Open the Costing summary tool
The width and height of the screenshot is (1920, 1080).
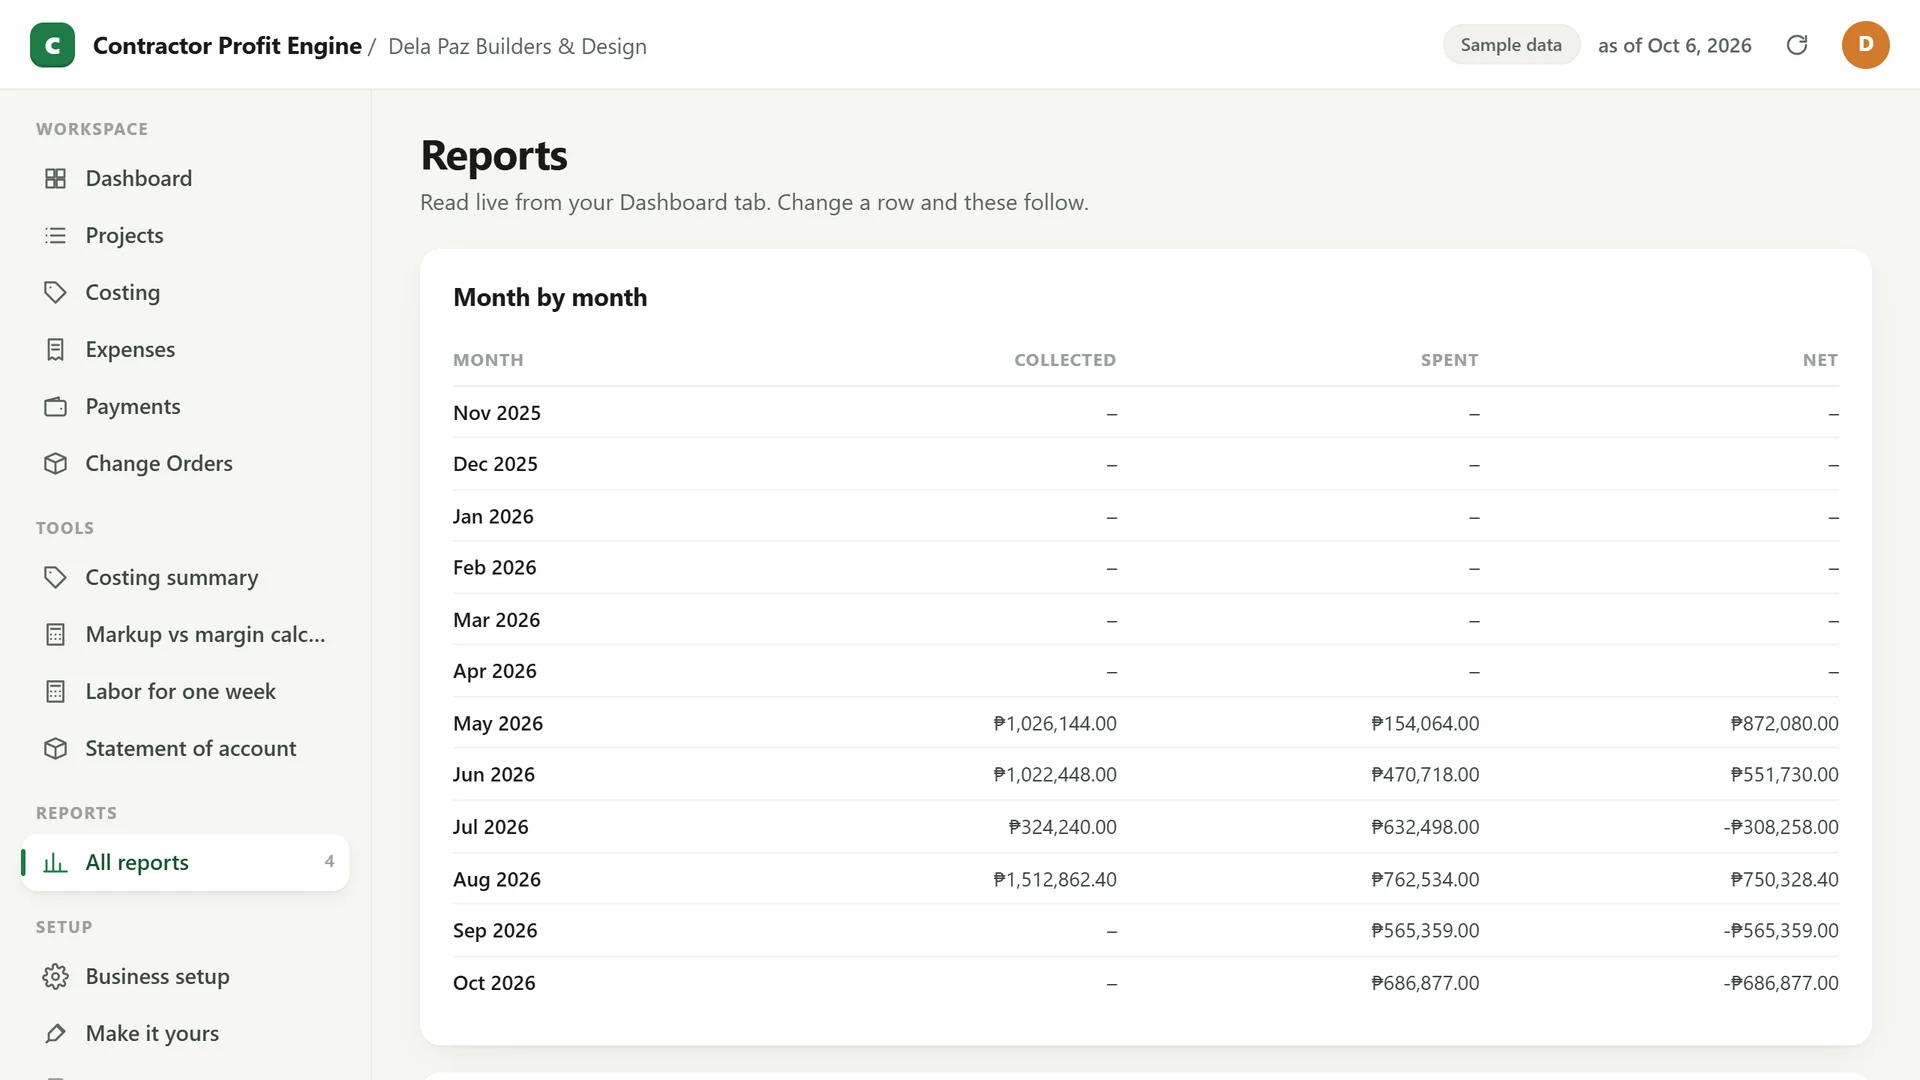185,577
